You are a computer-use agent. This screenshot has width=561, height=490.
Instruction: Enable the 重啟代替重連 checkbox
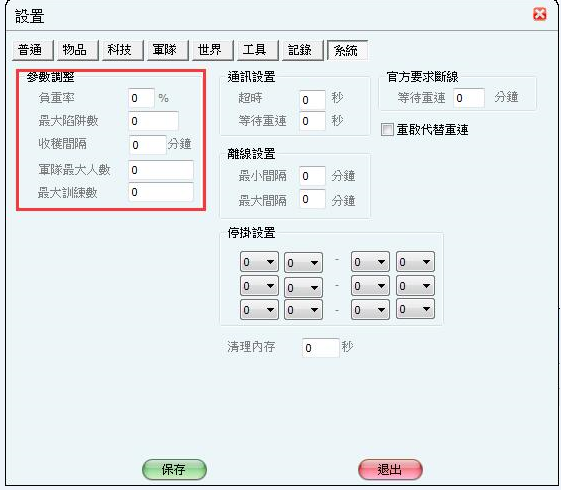387,129
